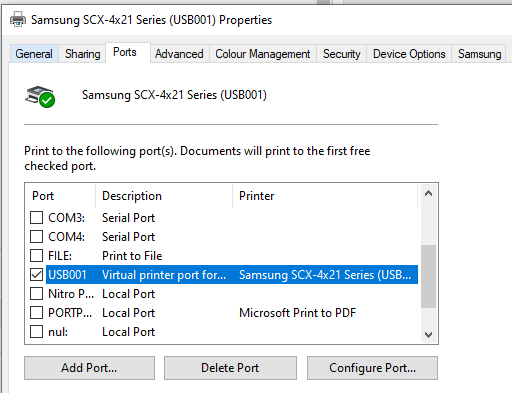Click the port list scrollbar thumb
The width and height of the screenshot is (512, 393).
click(x=428, y=276)
